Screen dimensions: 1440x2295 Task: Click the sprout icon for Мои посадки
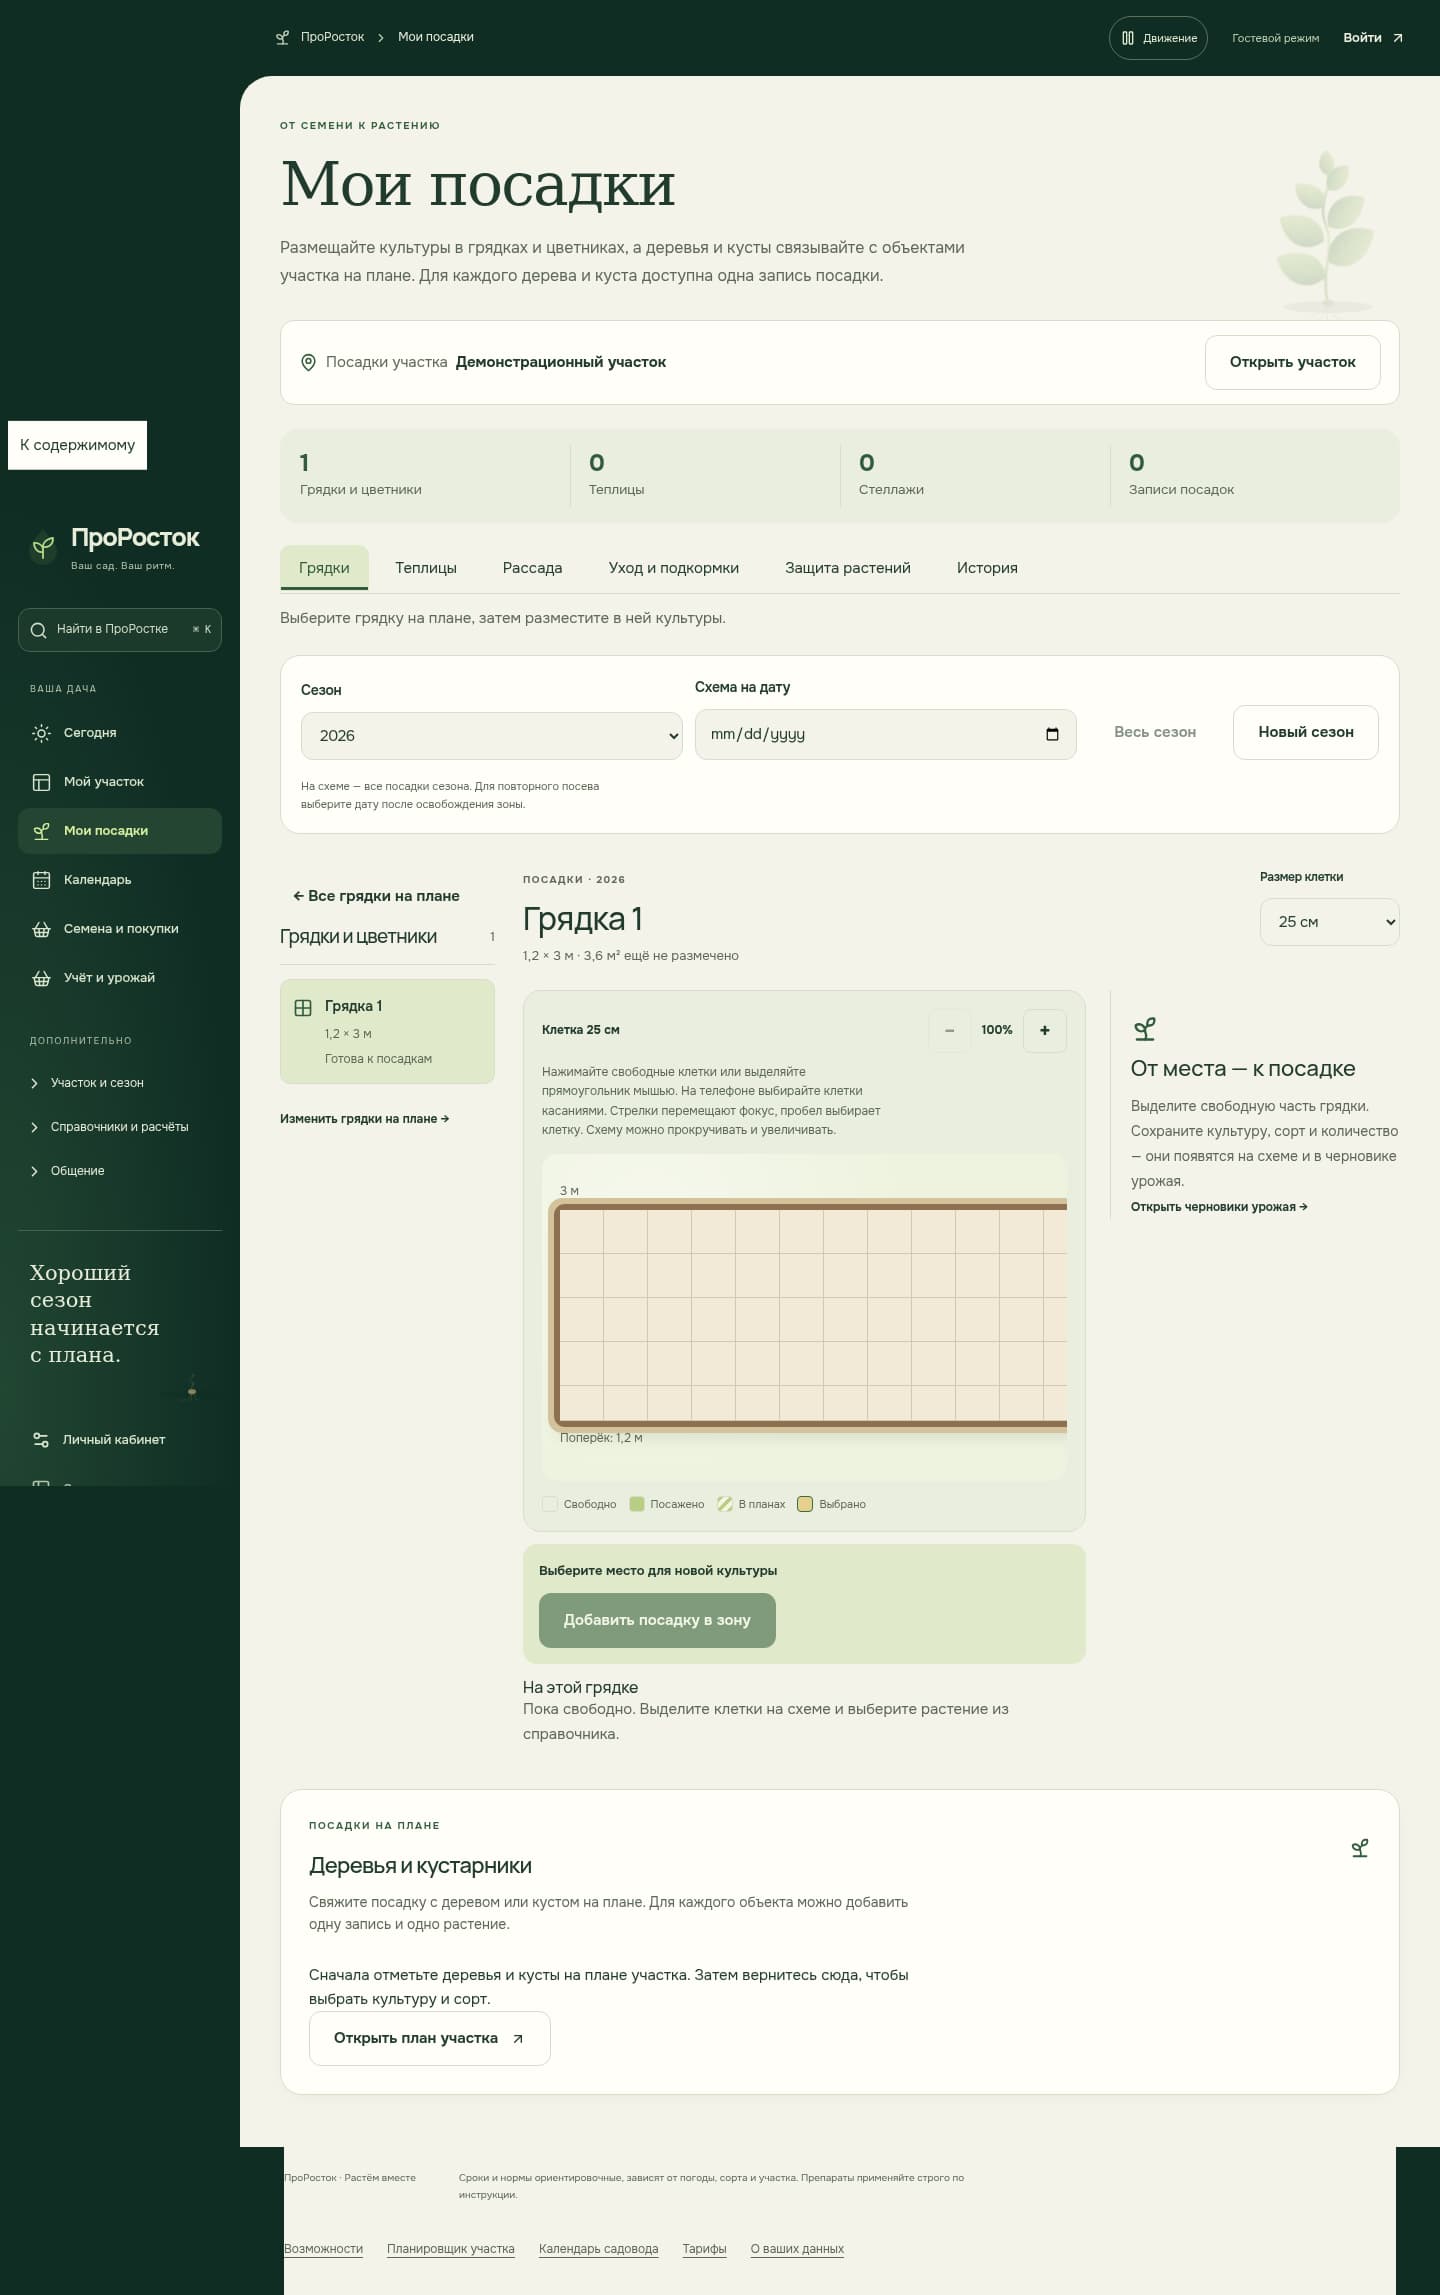point(41,831)
